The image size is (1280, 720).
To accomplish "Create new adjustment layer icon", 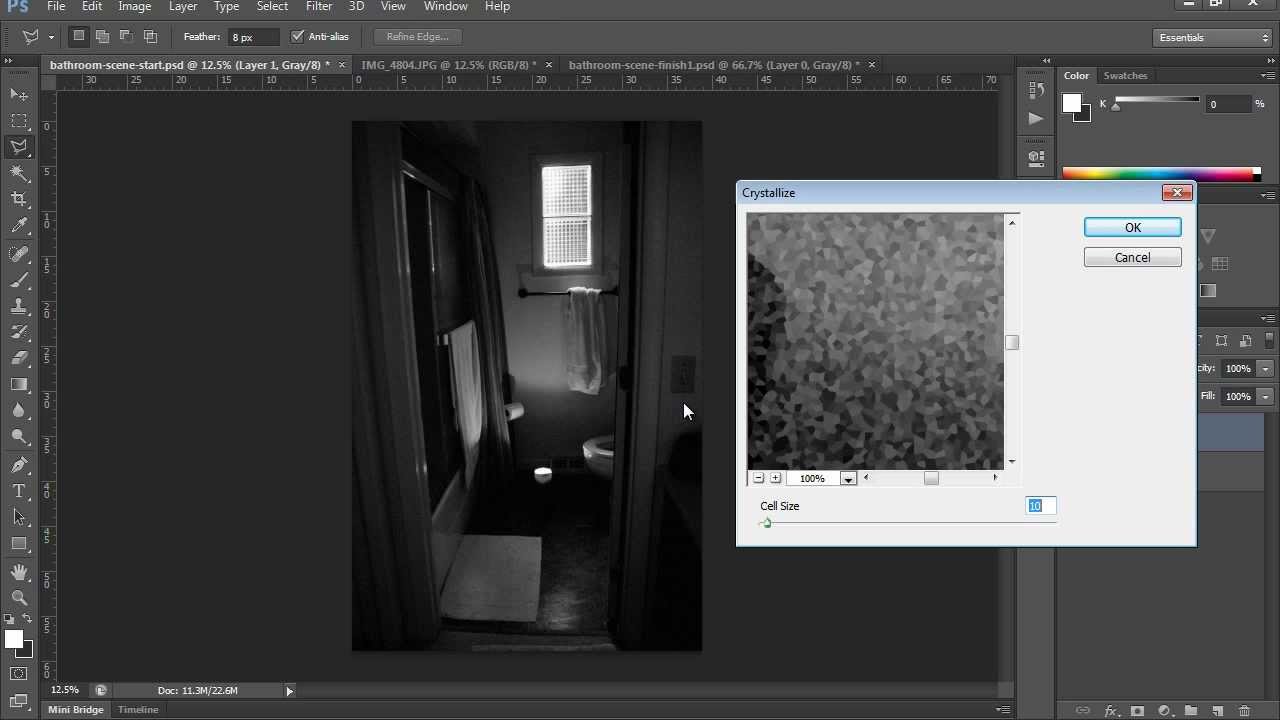I will 1164,711.
